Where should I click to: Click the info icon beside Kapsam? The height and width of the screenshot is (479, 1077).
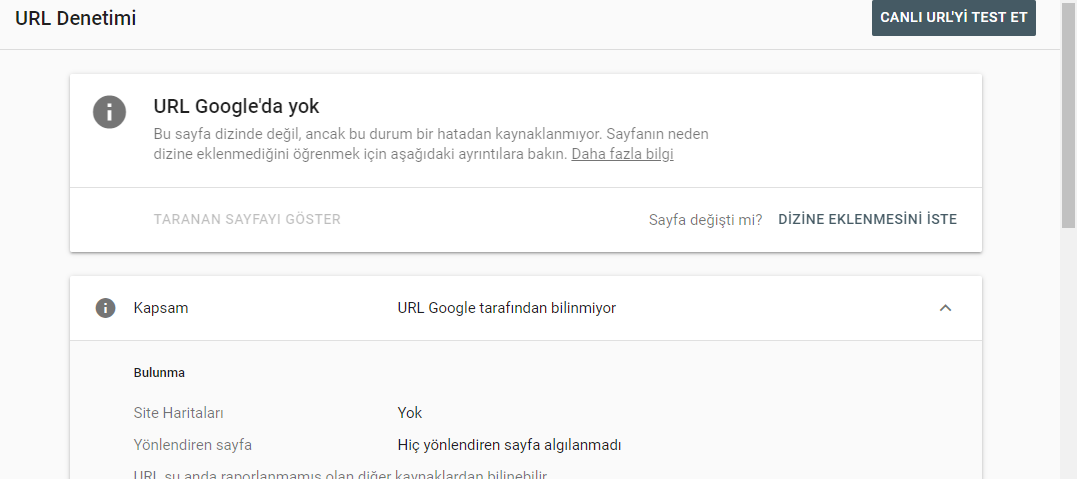coord(105,308)
